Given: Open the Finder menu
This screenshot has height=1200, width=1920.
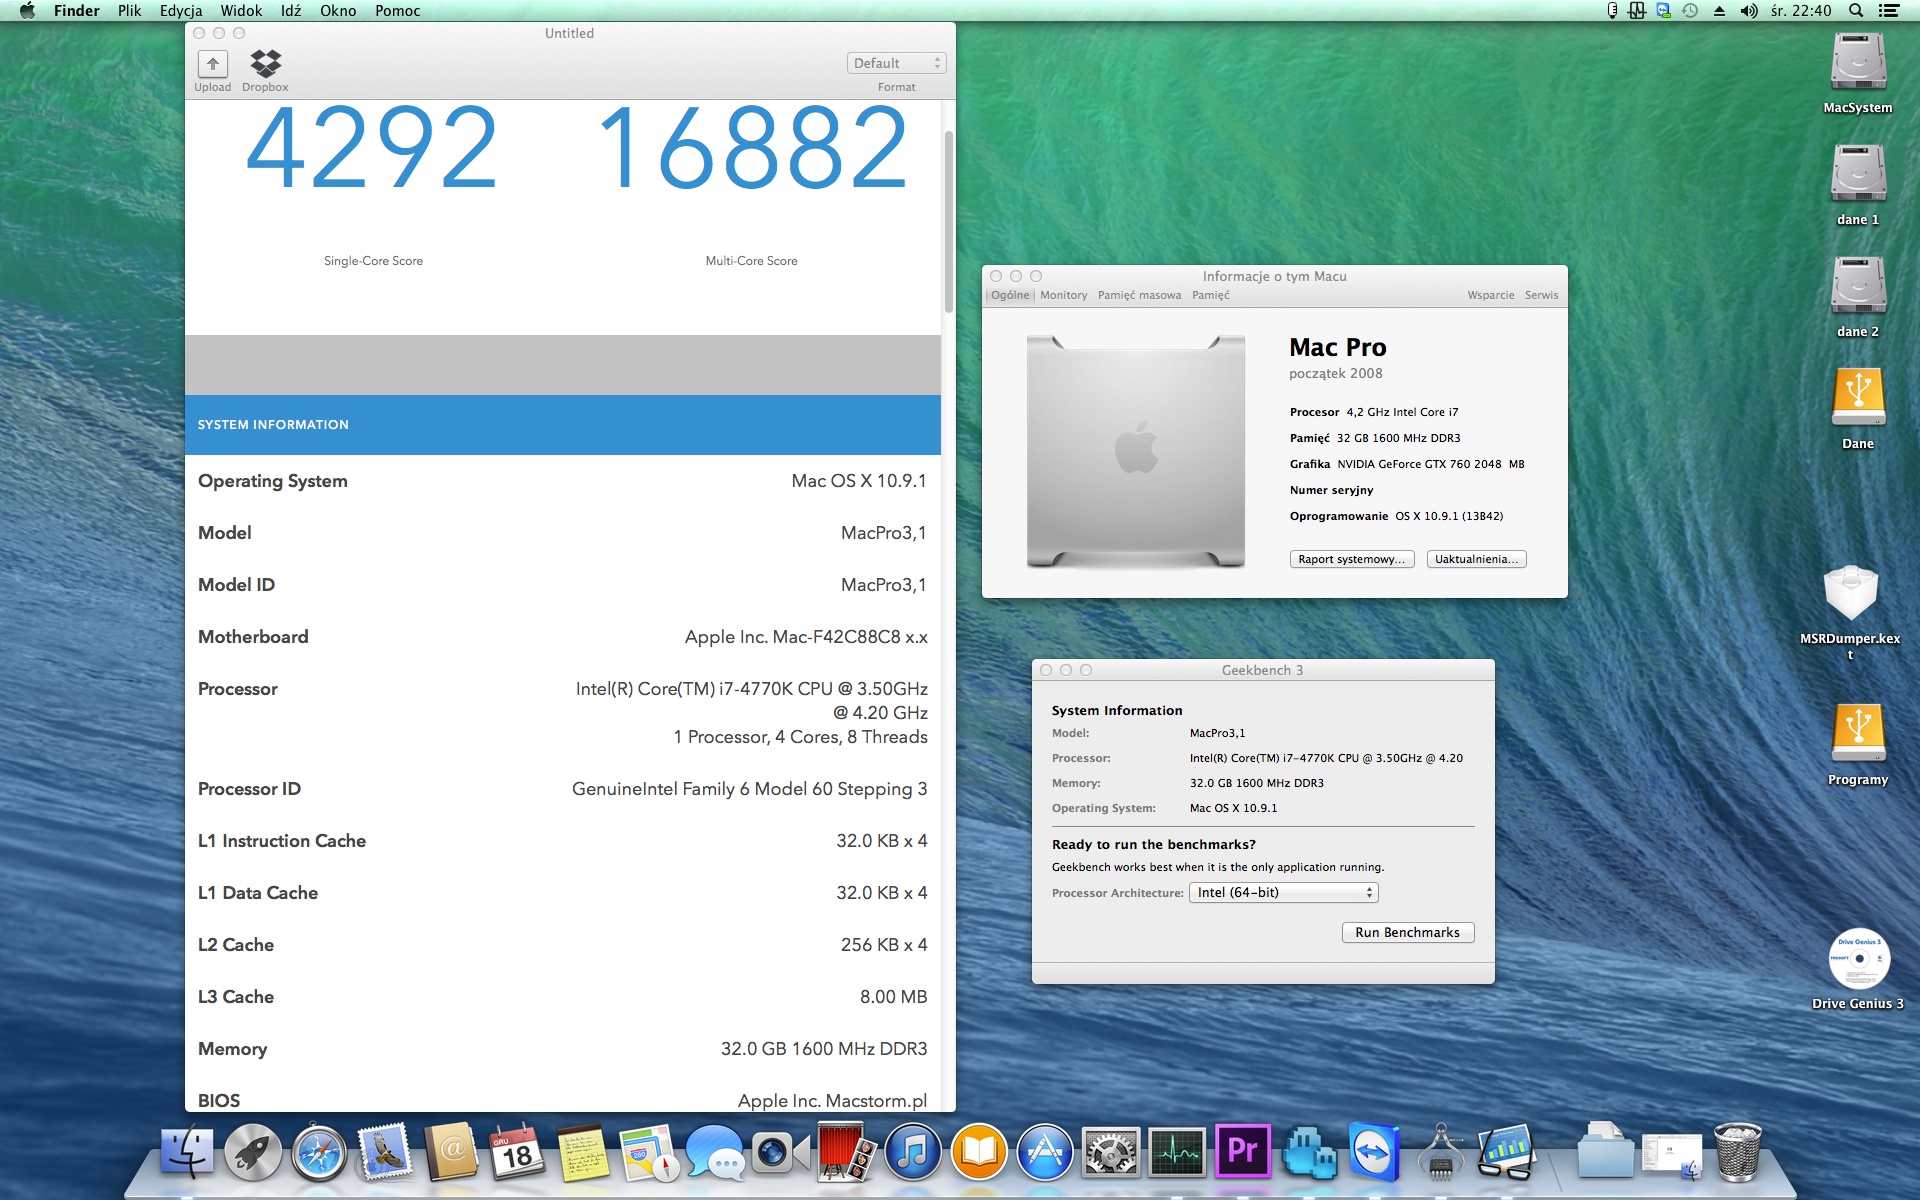Looking at the screenshot, I should pos(76,11).
